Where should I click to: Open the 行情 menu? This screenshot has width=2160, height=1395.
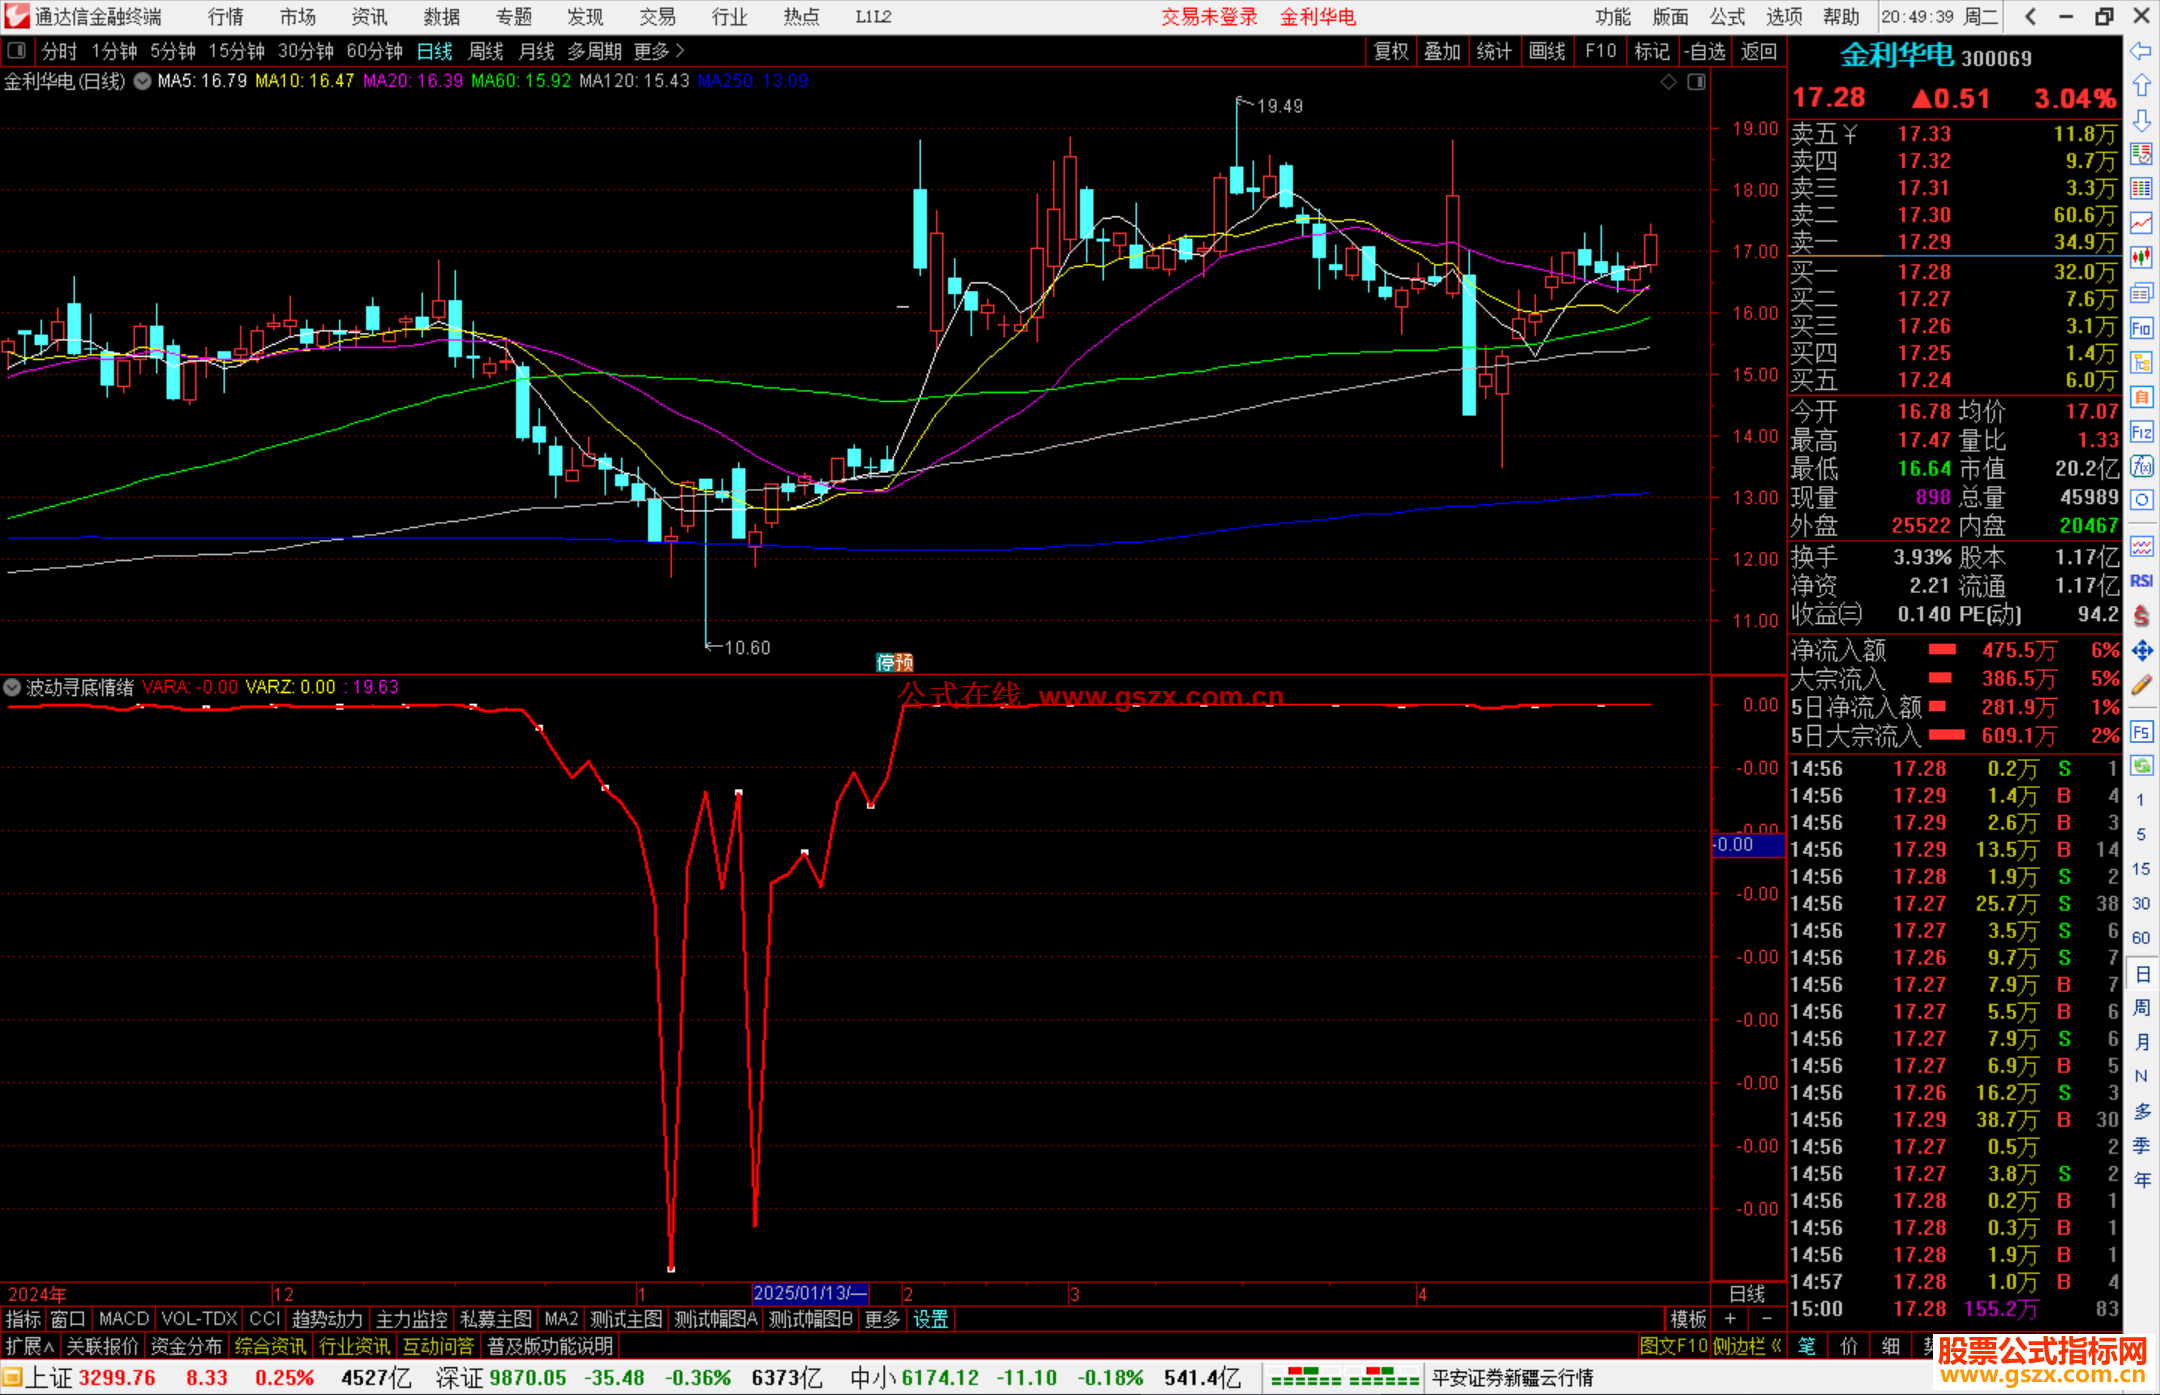(226, 16)
